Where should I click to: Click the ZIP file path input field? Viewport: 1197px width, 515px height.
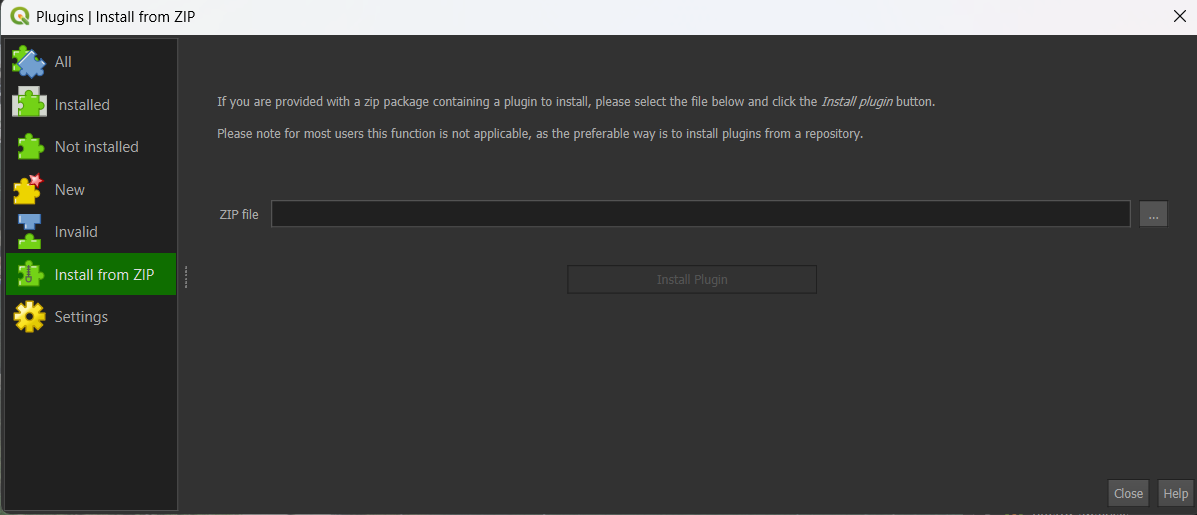pyautogui.click(x=700, y=214)
